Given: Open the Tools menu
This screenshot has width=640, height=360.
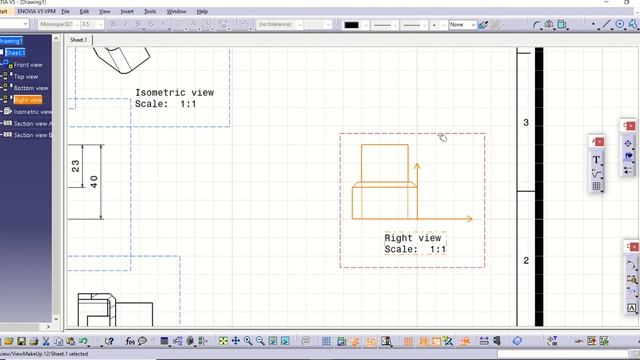Looking at the screenshot, I should click(150, 11).
